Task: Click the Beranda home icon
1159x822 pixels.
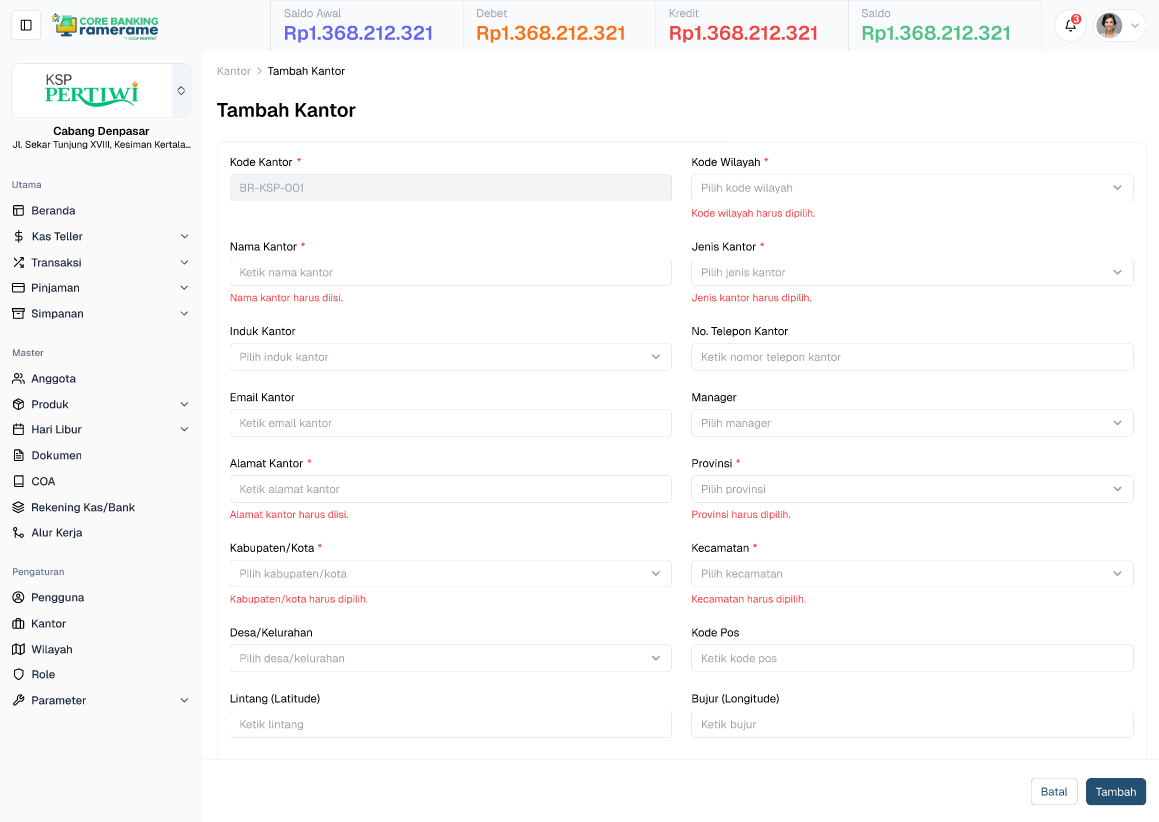Action: pos(18,211)
